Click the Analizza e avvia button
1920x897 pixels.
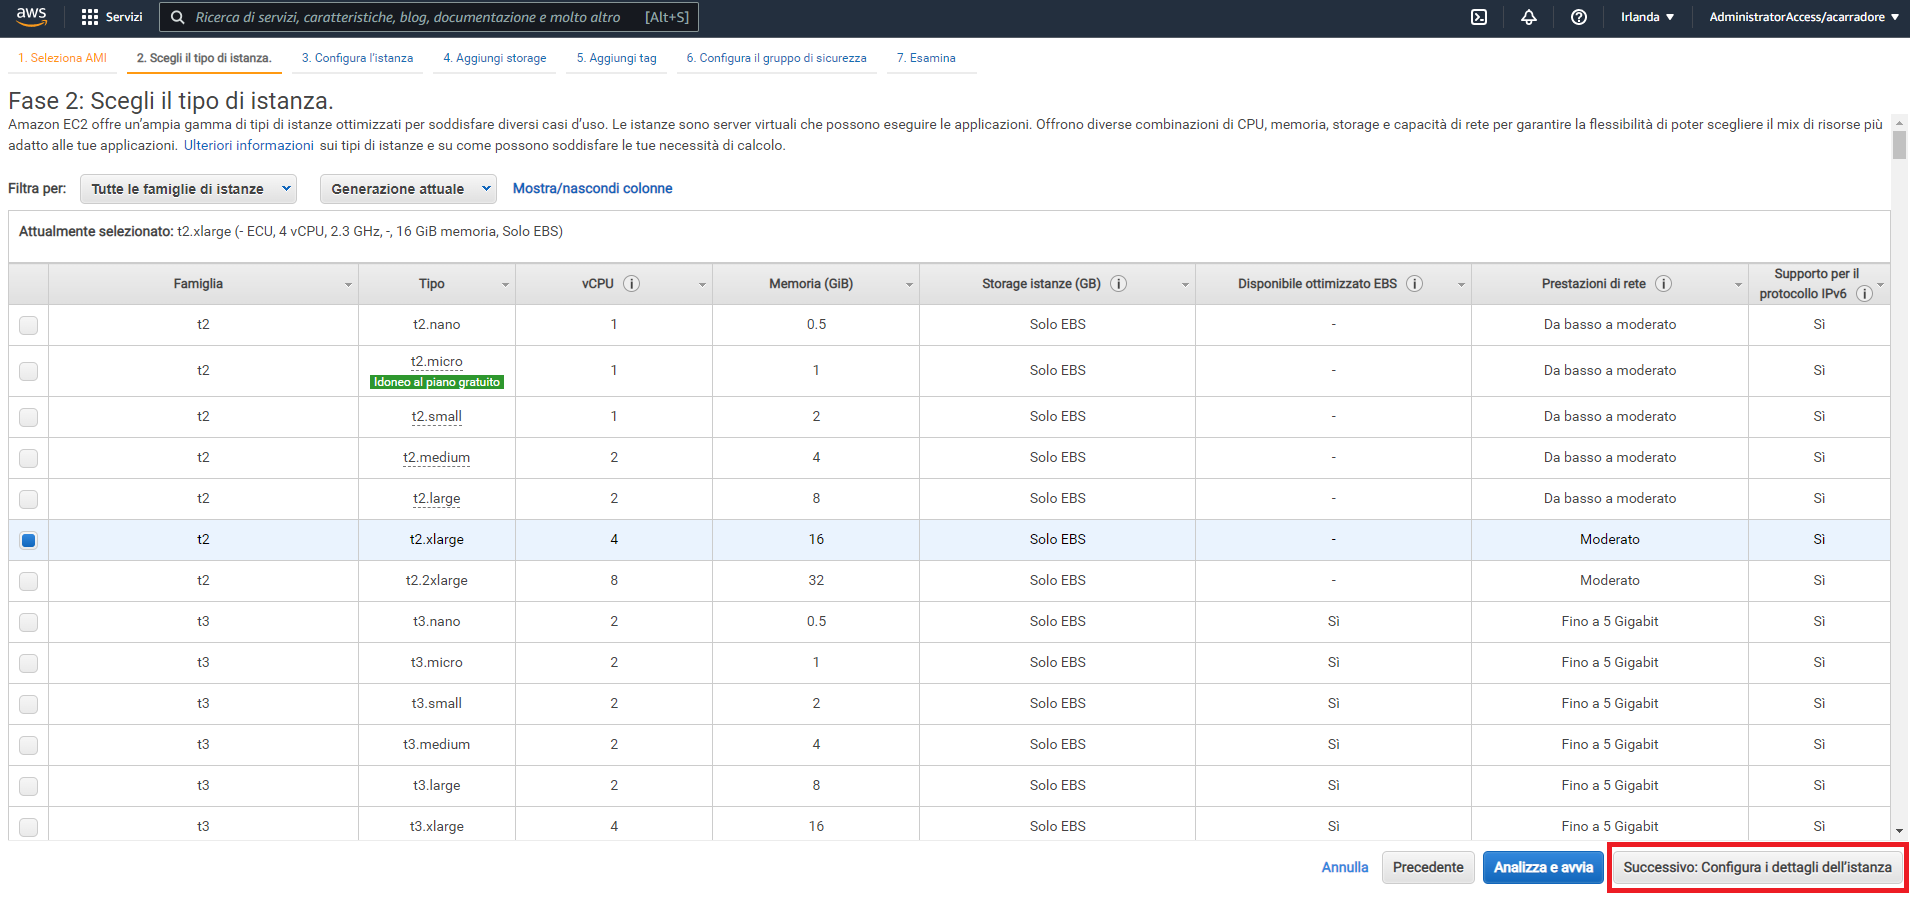1543,867
